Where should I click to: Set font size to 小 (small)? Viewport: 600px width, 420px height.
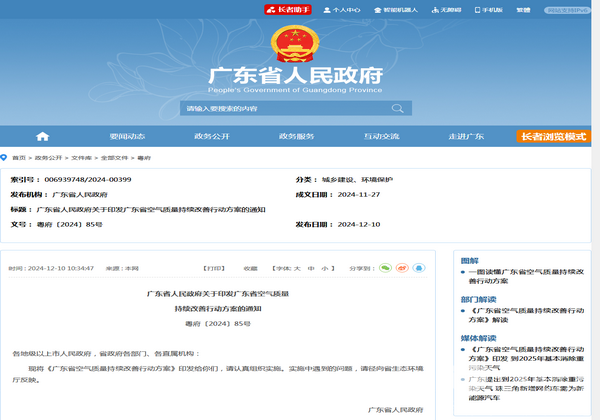tap(324, 269)
